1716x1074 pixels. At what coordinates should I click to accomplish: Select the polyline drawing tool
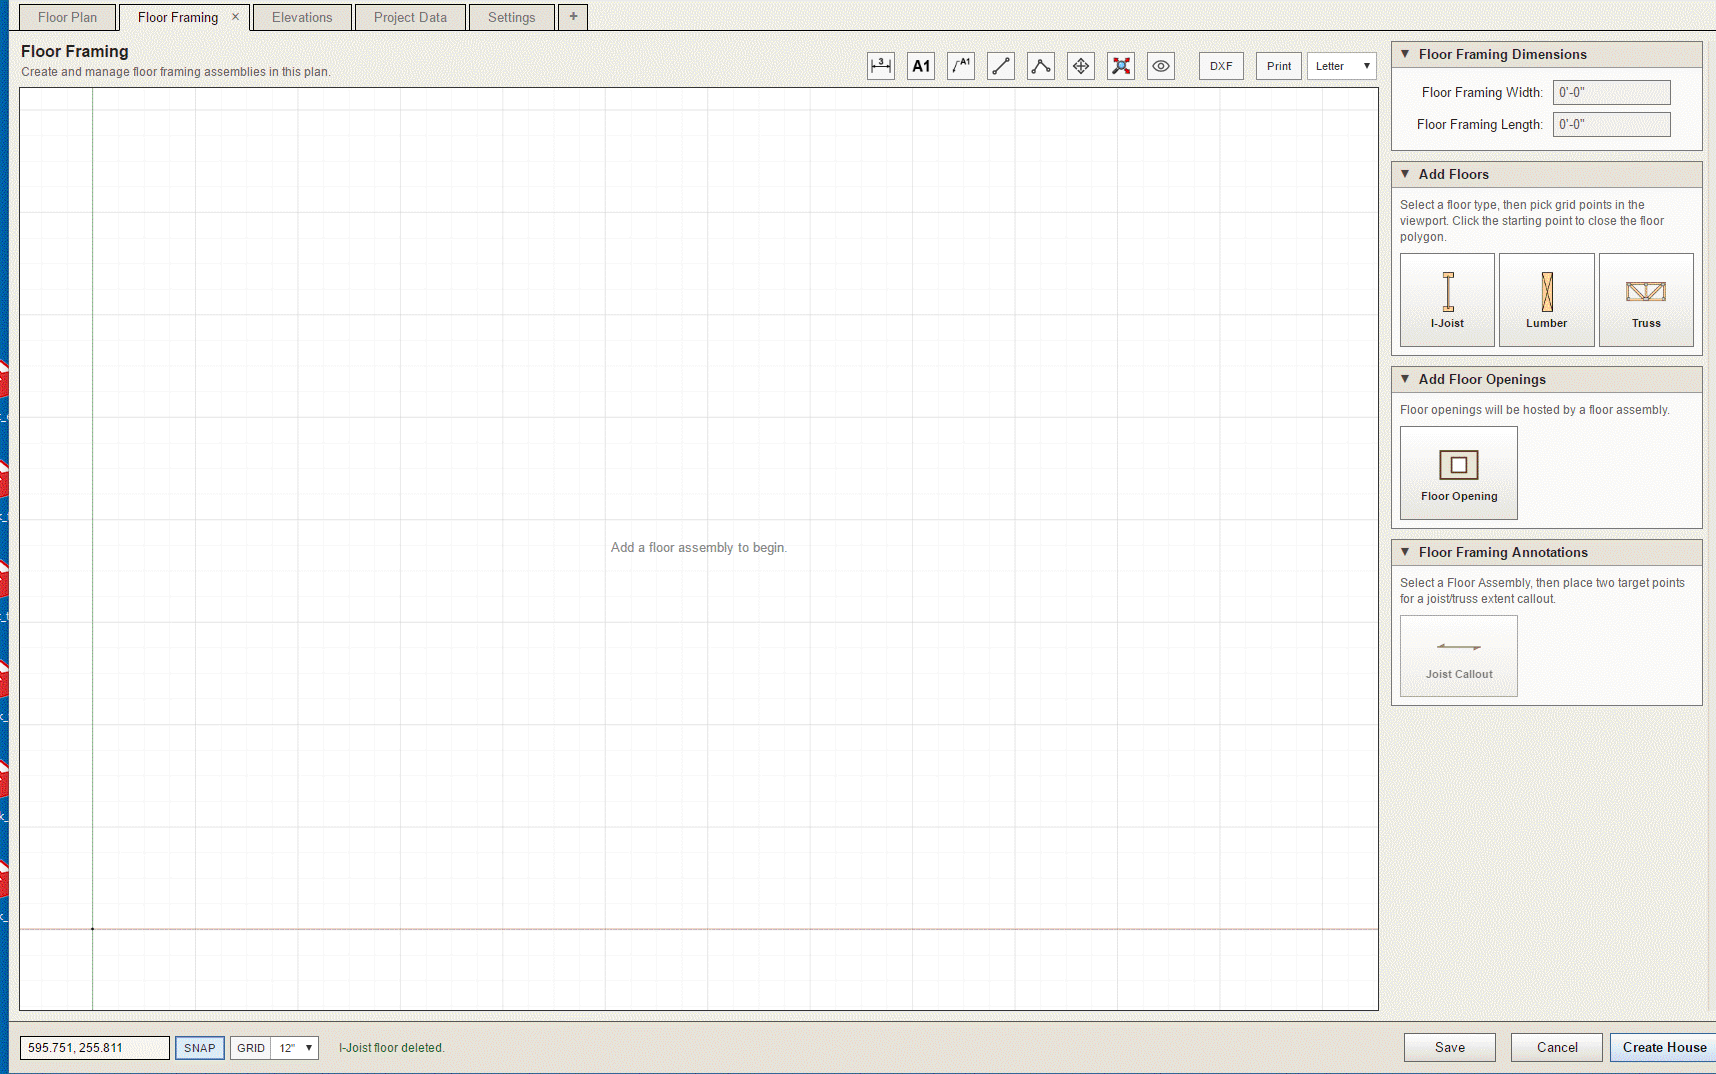pyautogui.click(x=1041, y=66)
